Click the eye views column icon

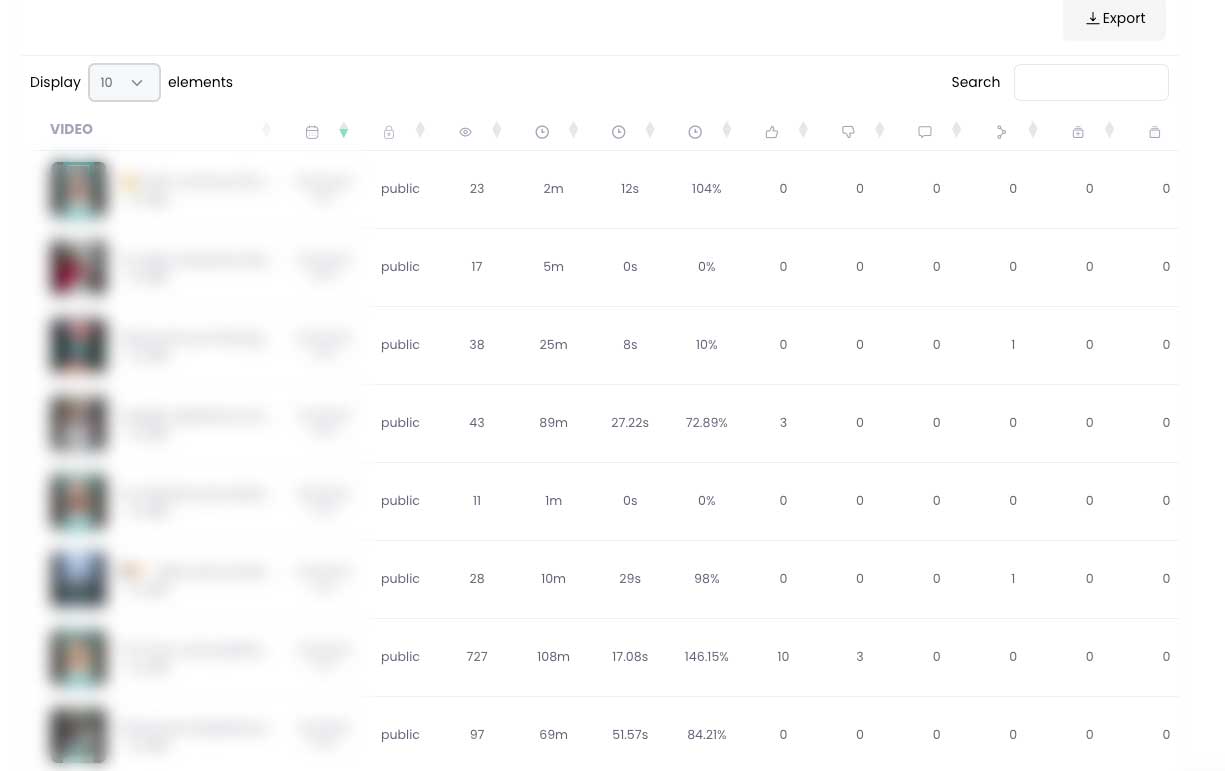click(465, 132)
